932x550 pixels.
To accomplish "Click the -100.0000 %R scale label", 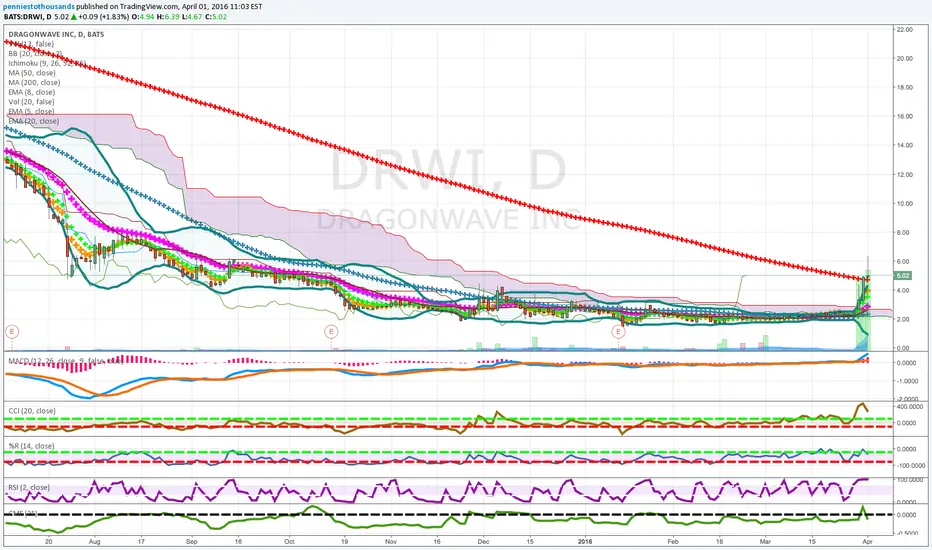I will coord(911,466).
